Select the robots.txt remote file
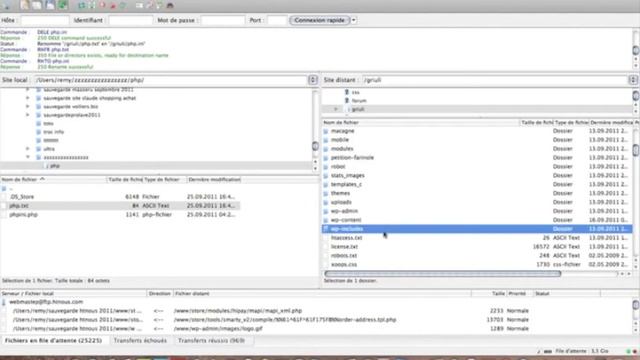640x360 pixels. pyautogui.click(x=477, y=256)
